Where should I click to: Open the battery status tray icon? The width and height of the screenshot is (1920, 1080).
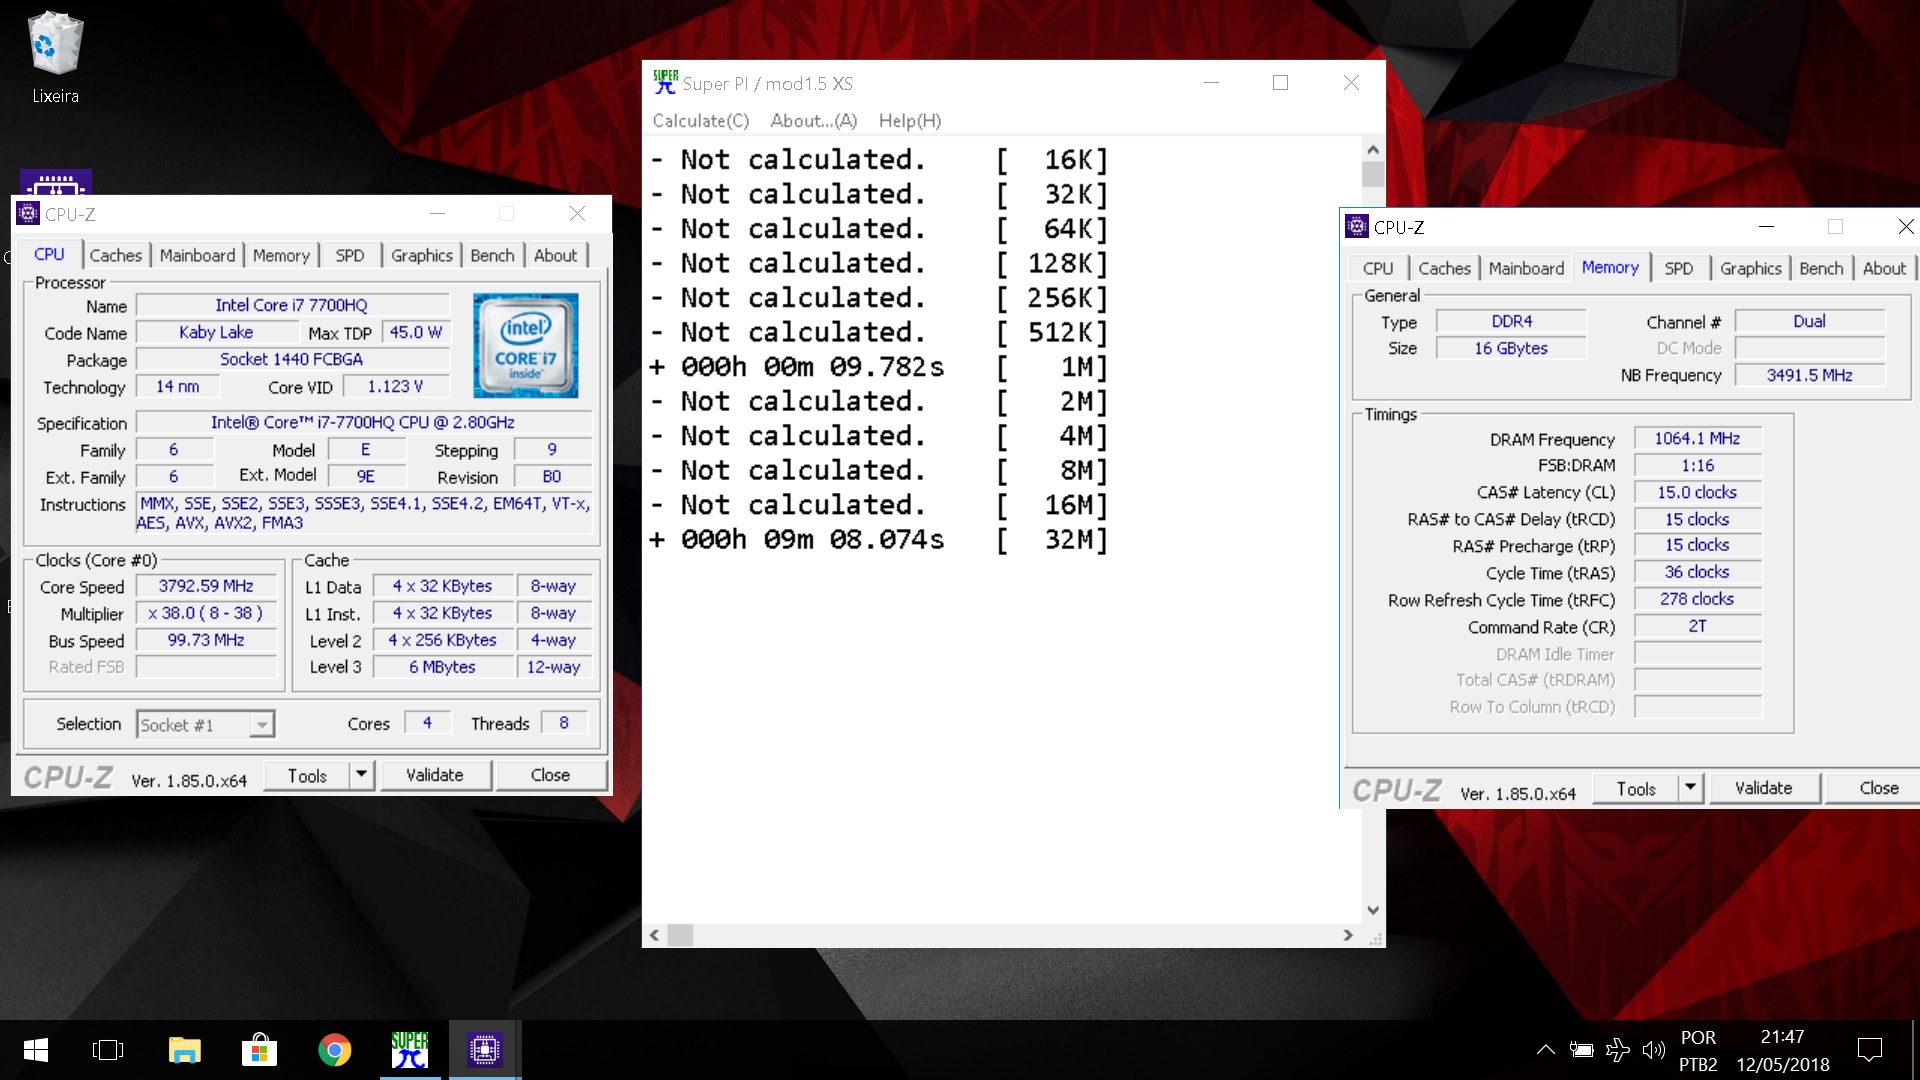(x=1581, y=1050)
